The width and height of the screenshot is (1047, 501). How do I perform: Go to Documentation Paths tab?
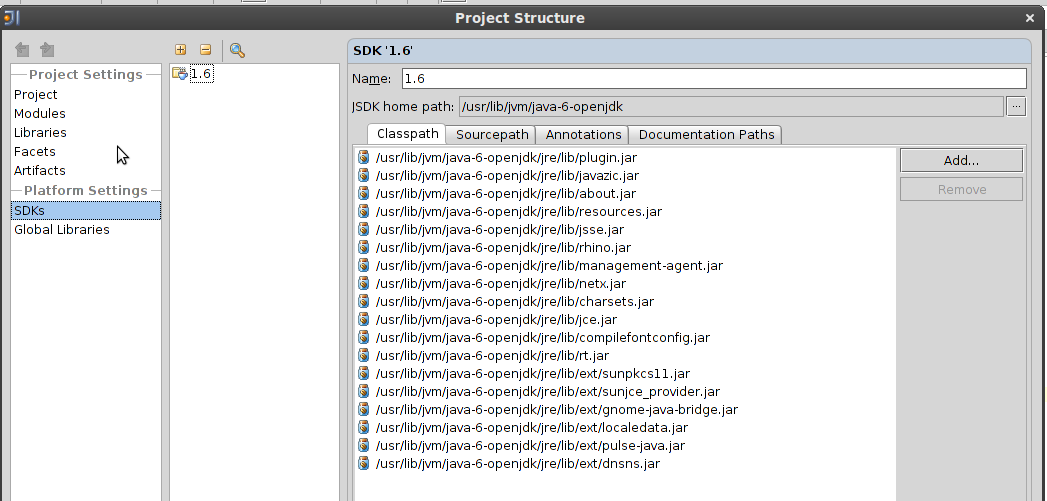click(706, 135)
